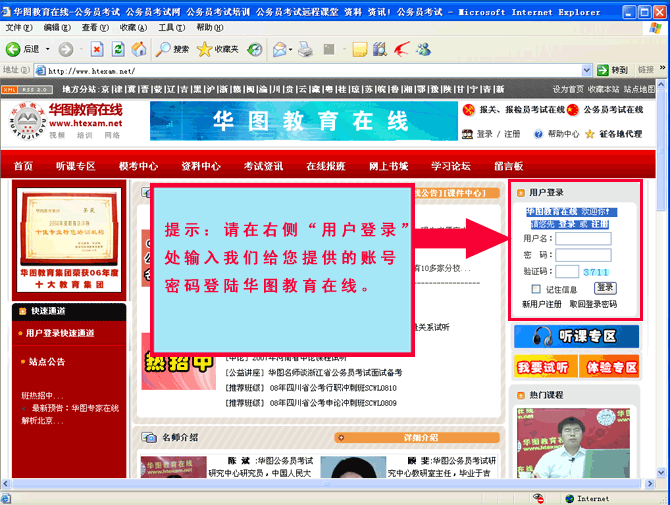This screenshot has height=505, width=670.
Task: Refresh the page with the green arrows icon
Action: pos(118,50)
